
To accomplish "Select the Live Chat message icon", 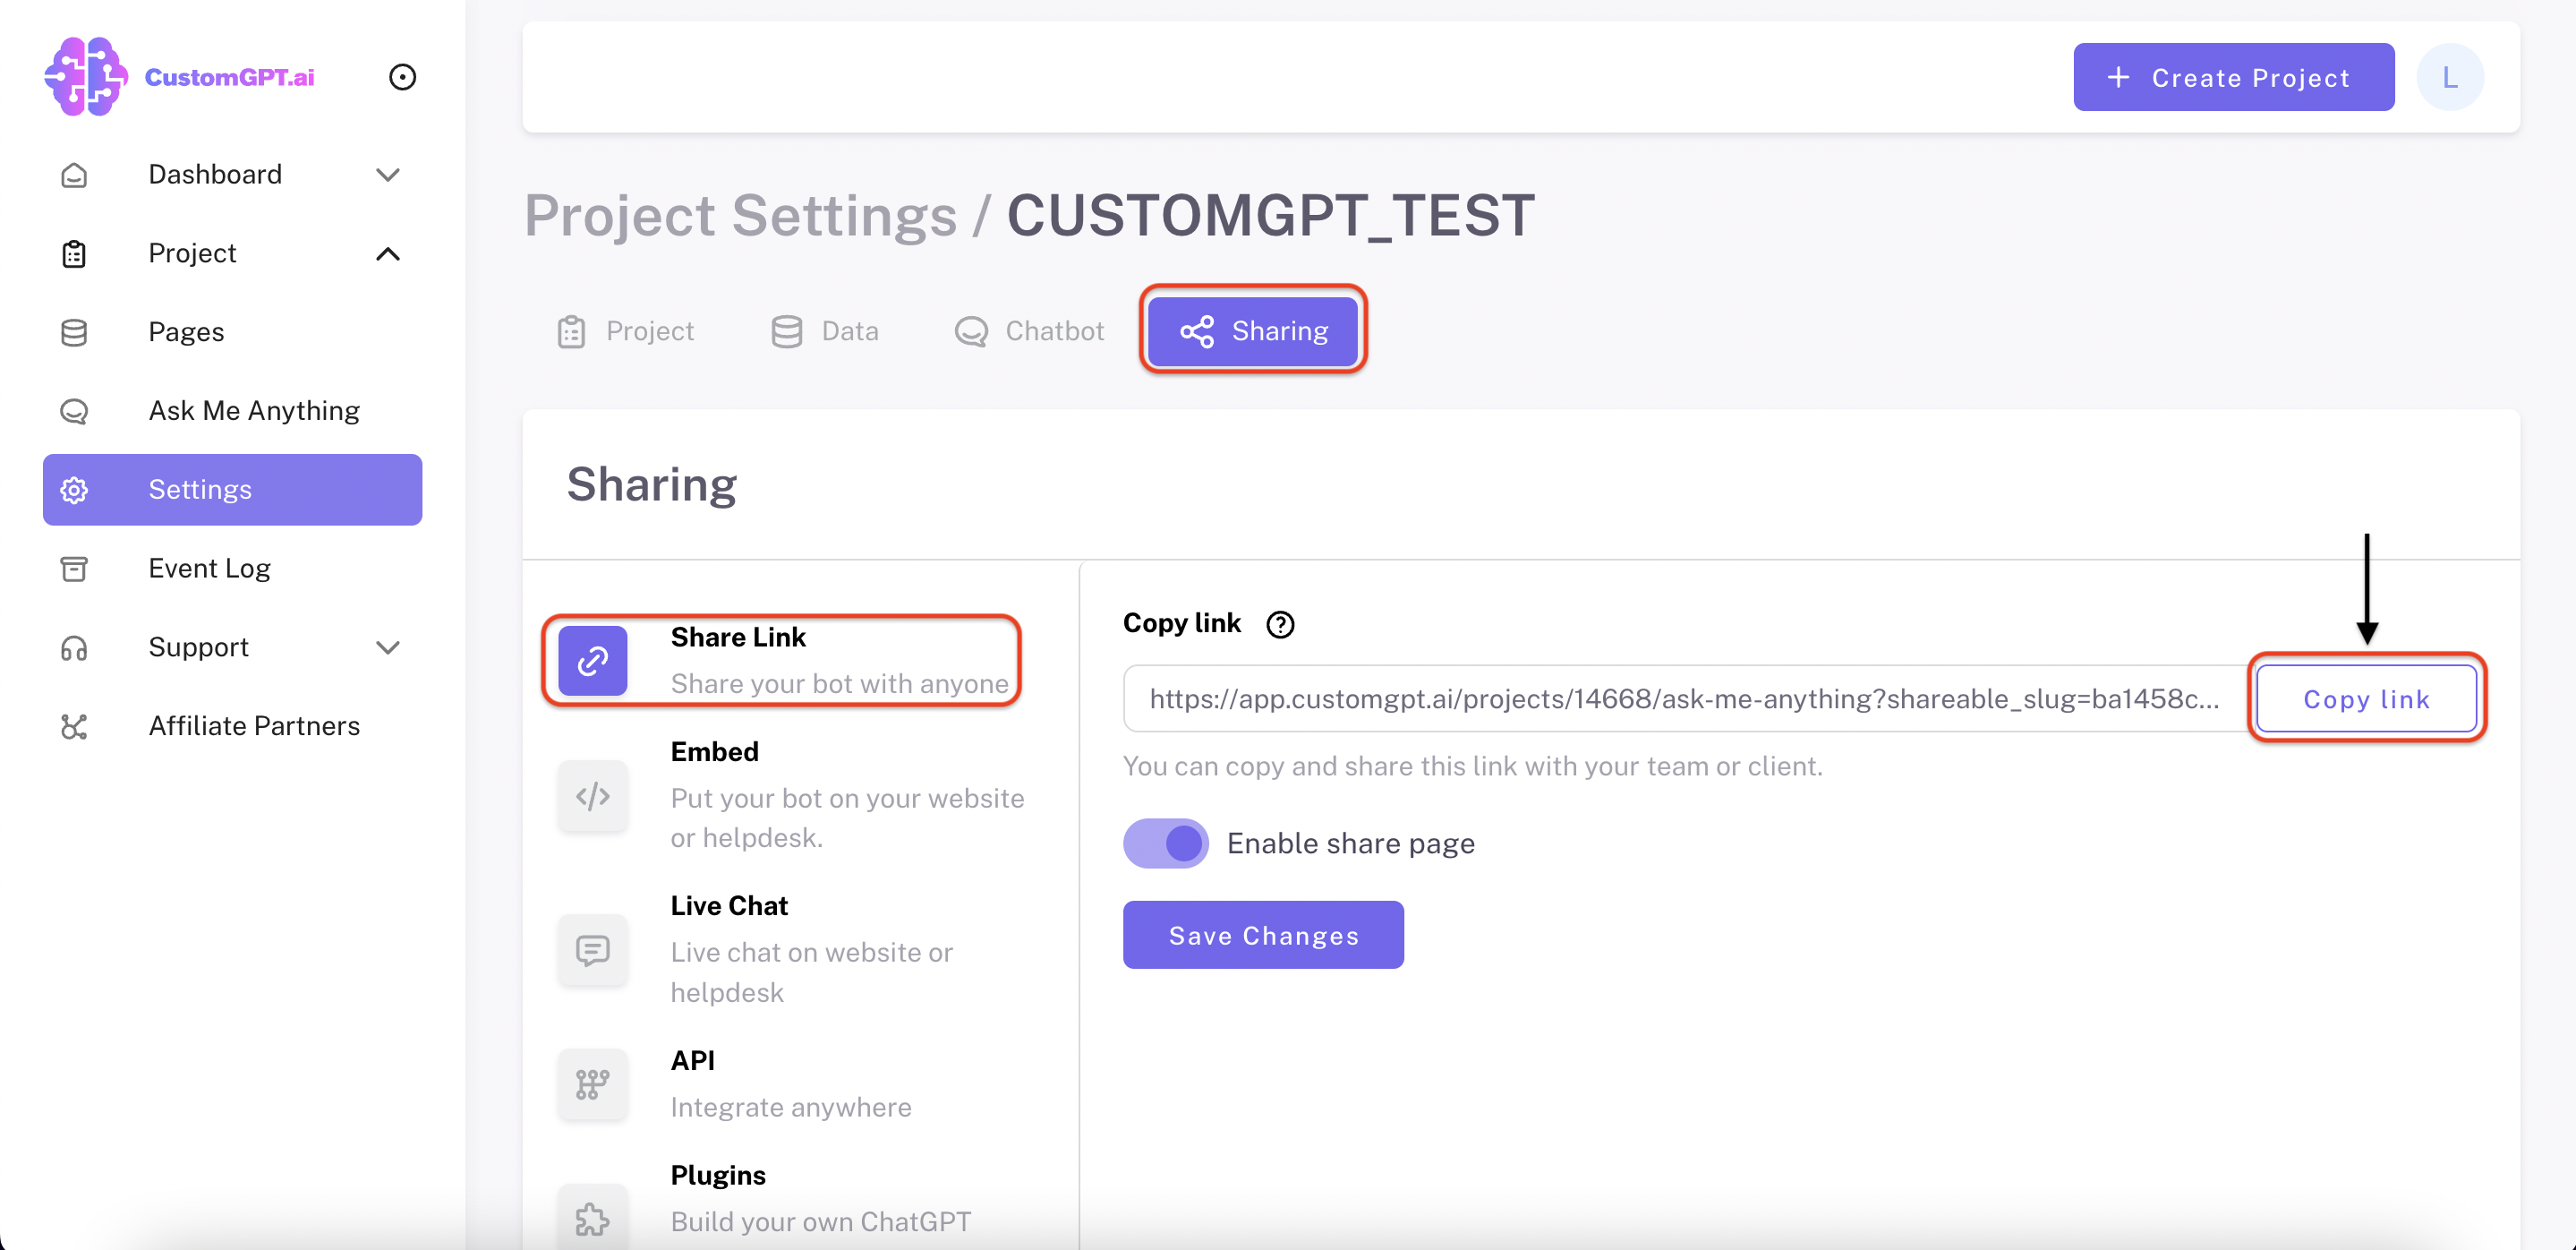I will (x=592, y=950).
